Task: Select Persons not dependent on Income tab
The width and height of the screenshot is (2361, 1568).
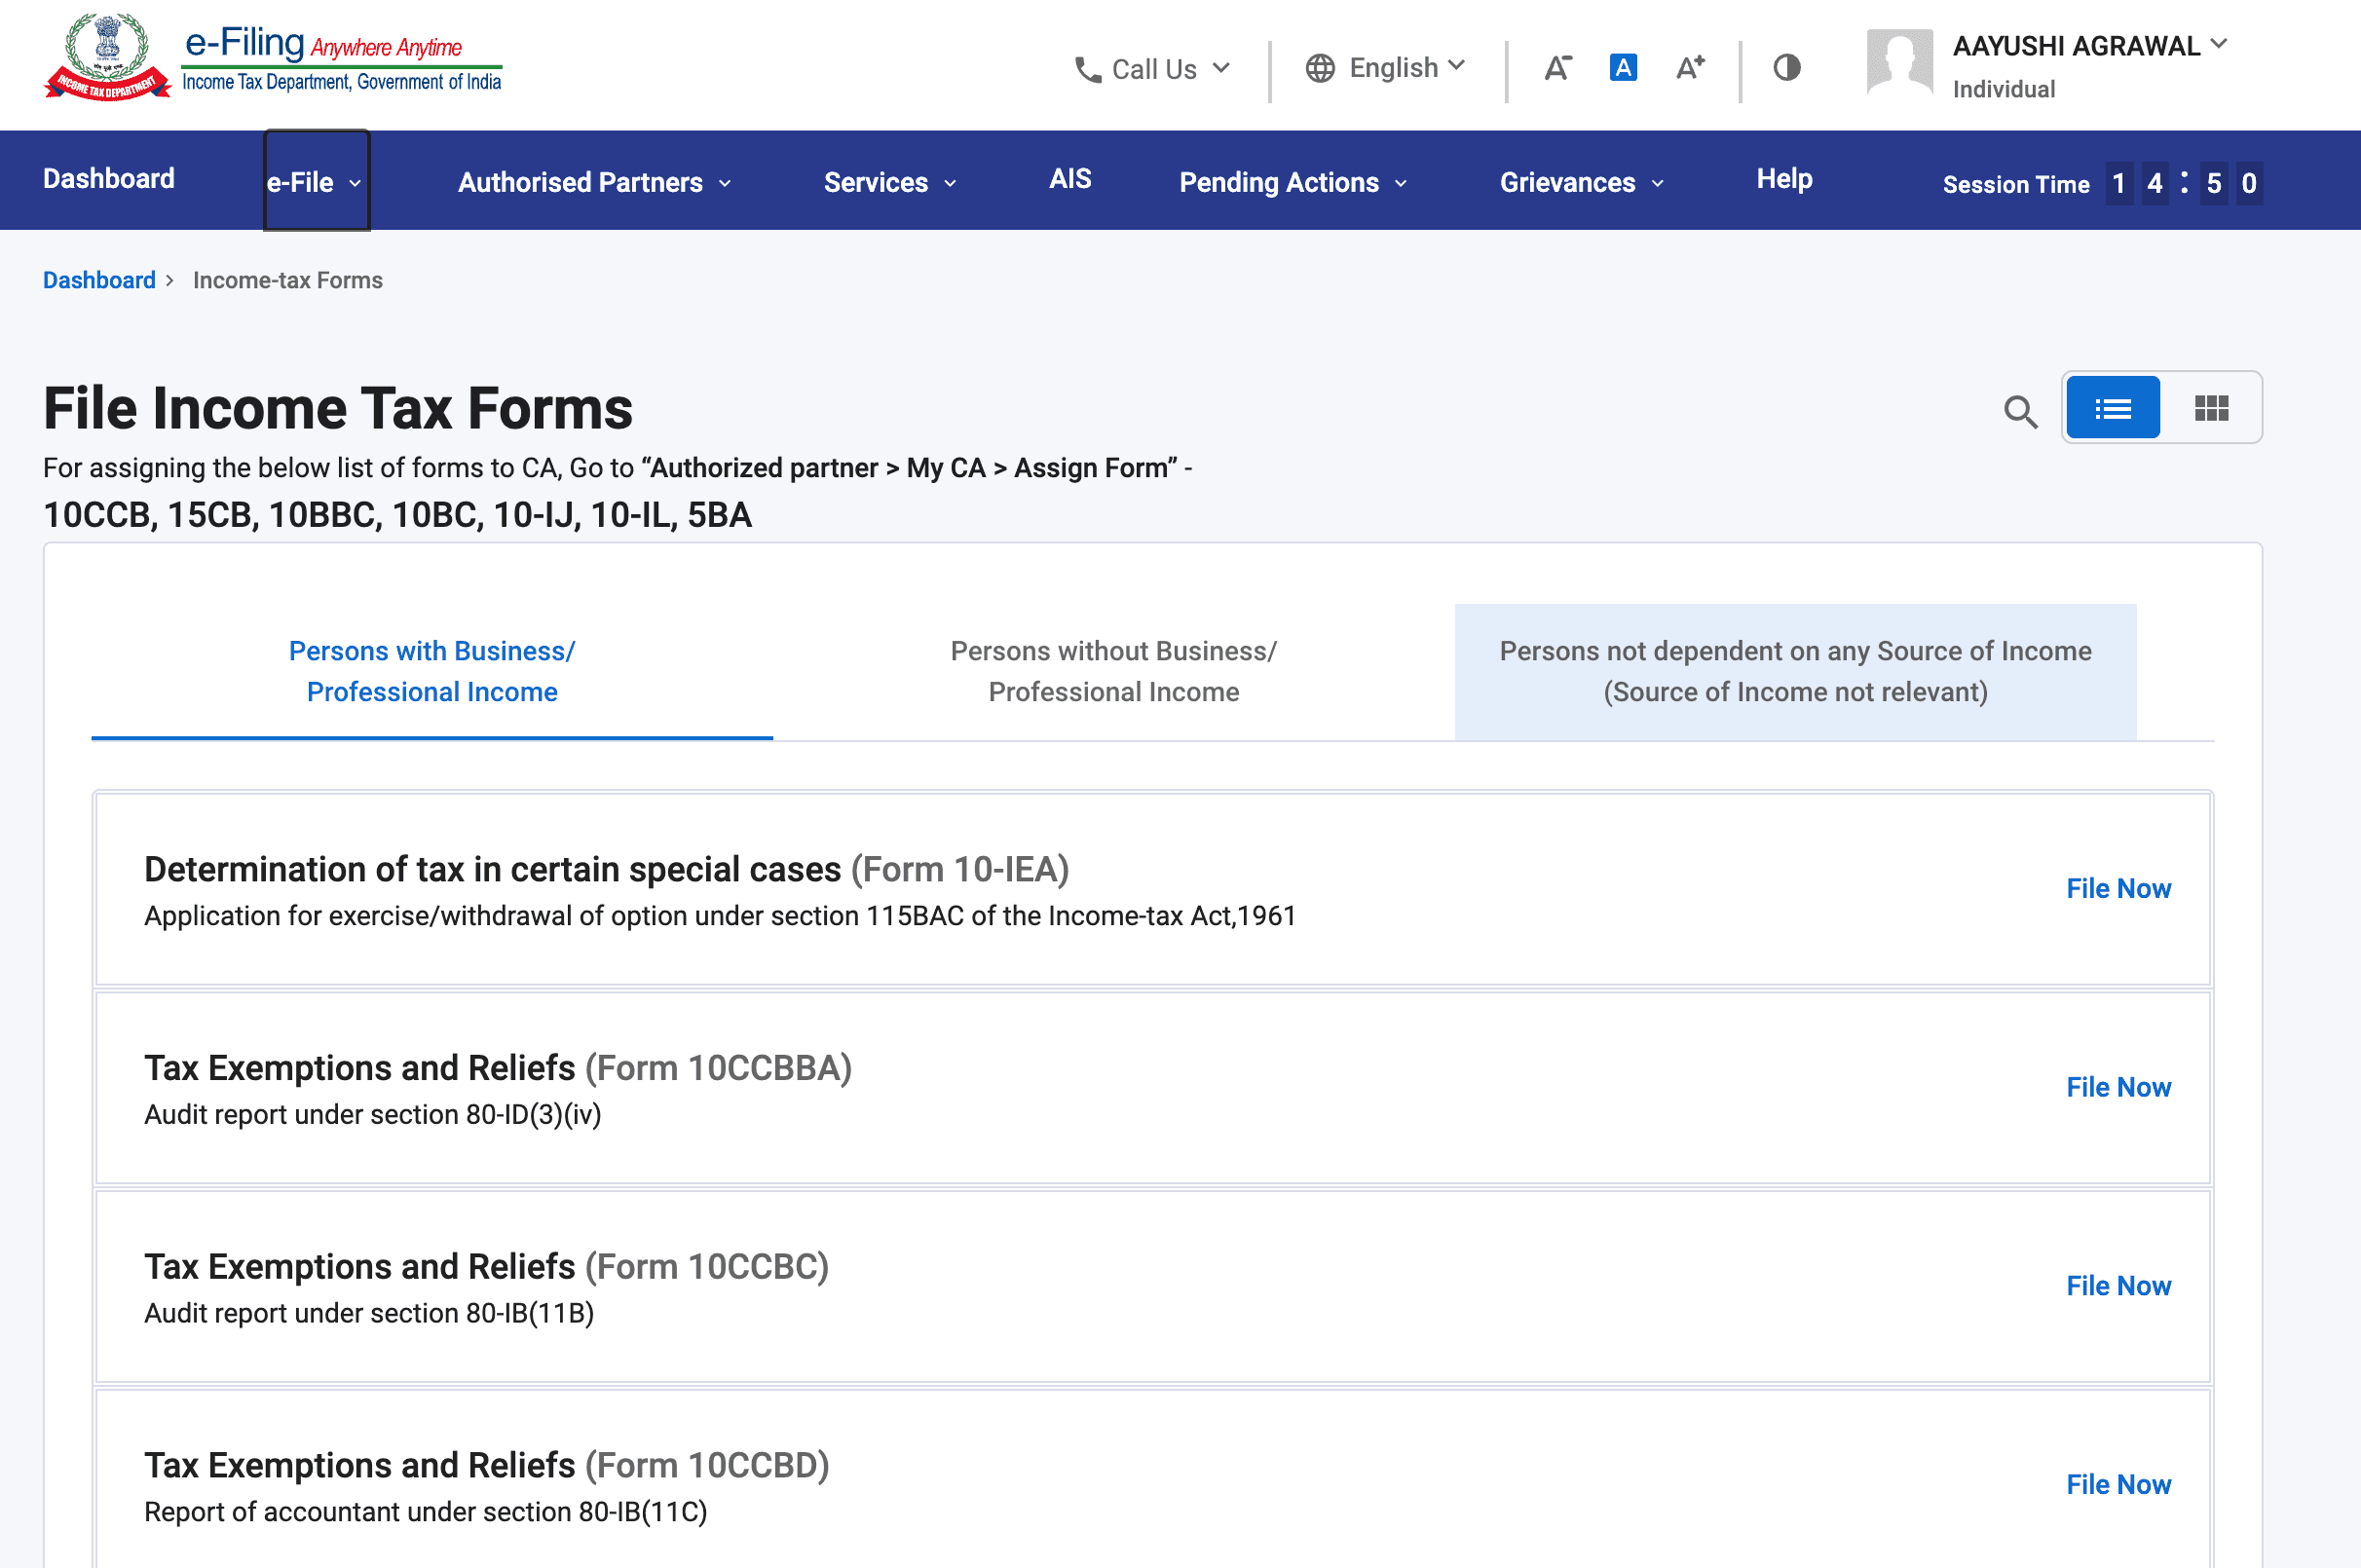Action: (x=1794, y=671)
